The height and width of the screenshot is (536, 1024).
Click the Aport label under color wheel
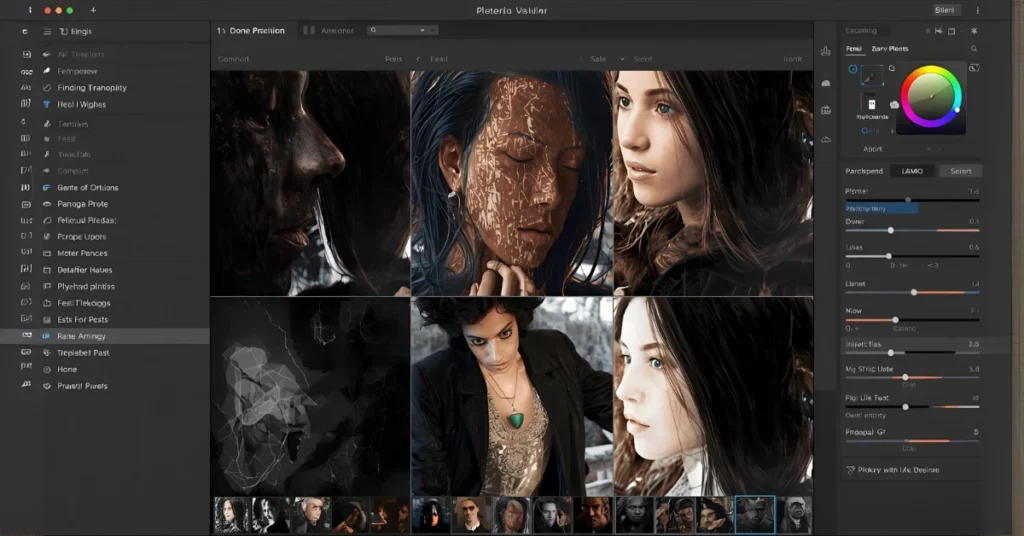click(x=872, y=149)
